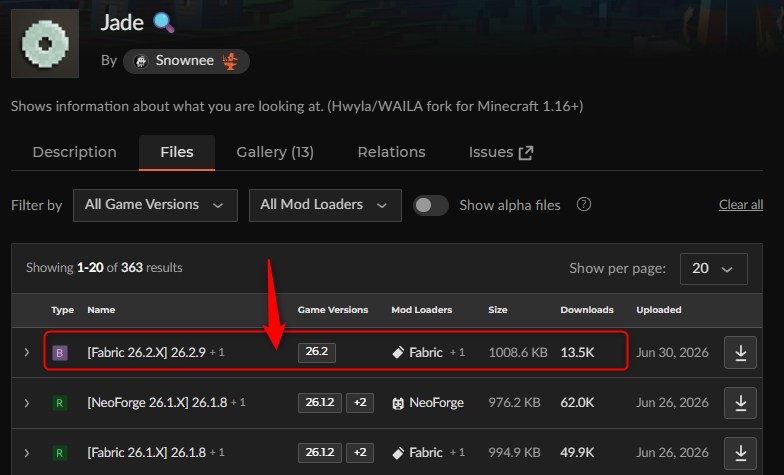Download the Fabric 26.1.X 26.1.8 file
The width and height of the screenshot is (784, 475).
740,453
